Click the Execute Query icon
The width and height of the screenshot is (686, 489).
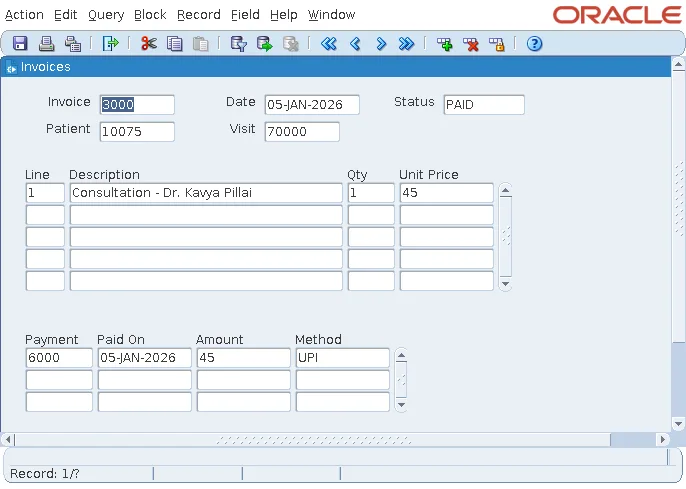pos(265,44)
